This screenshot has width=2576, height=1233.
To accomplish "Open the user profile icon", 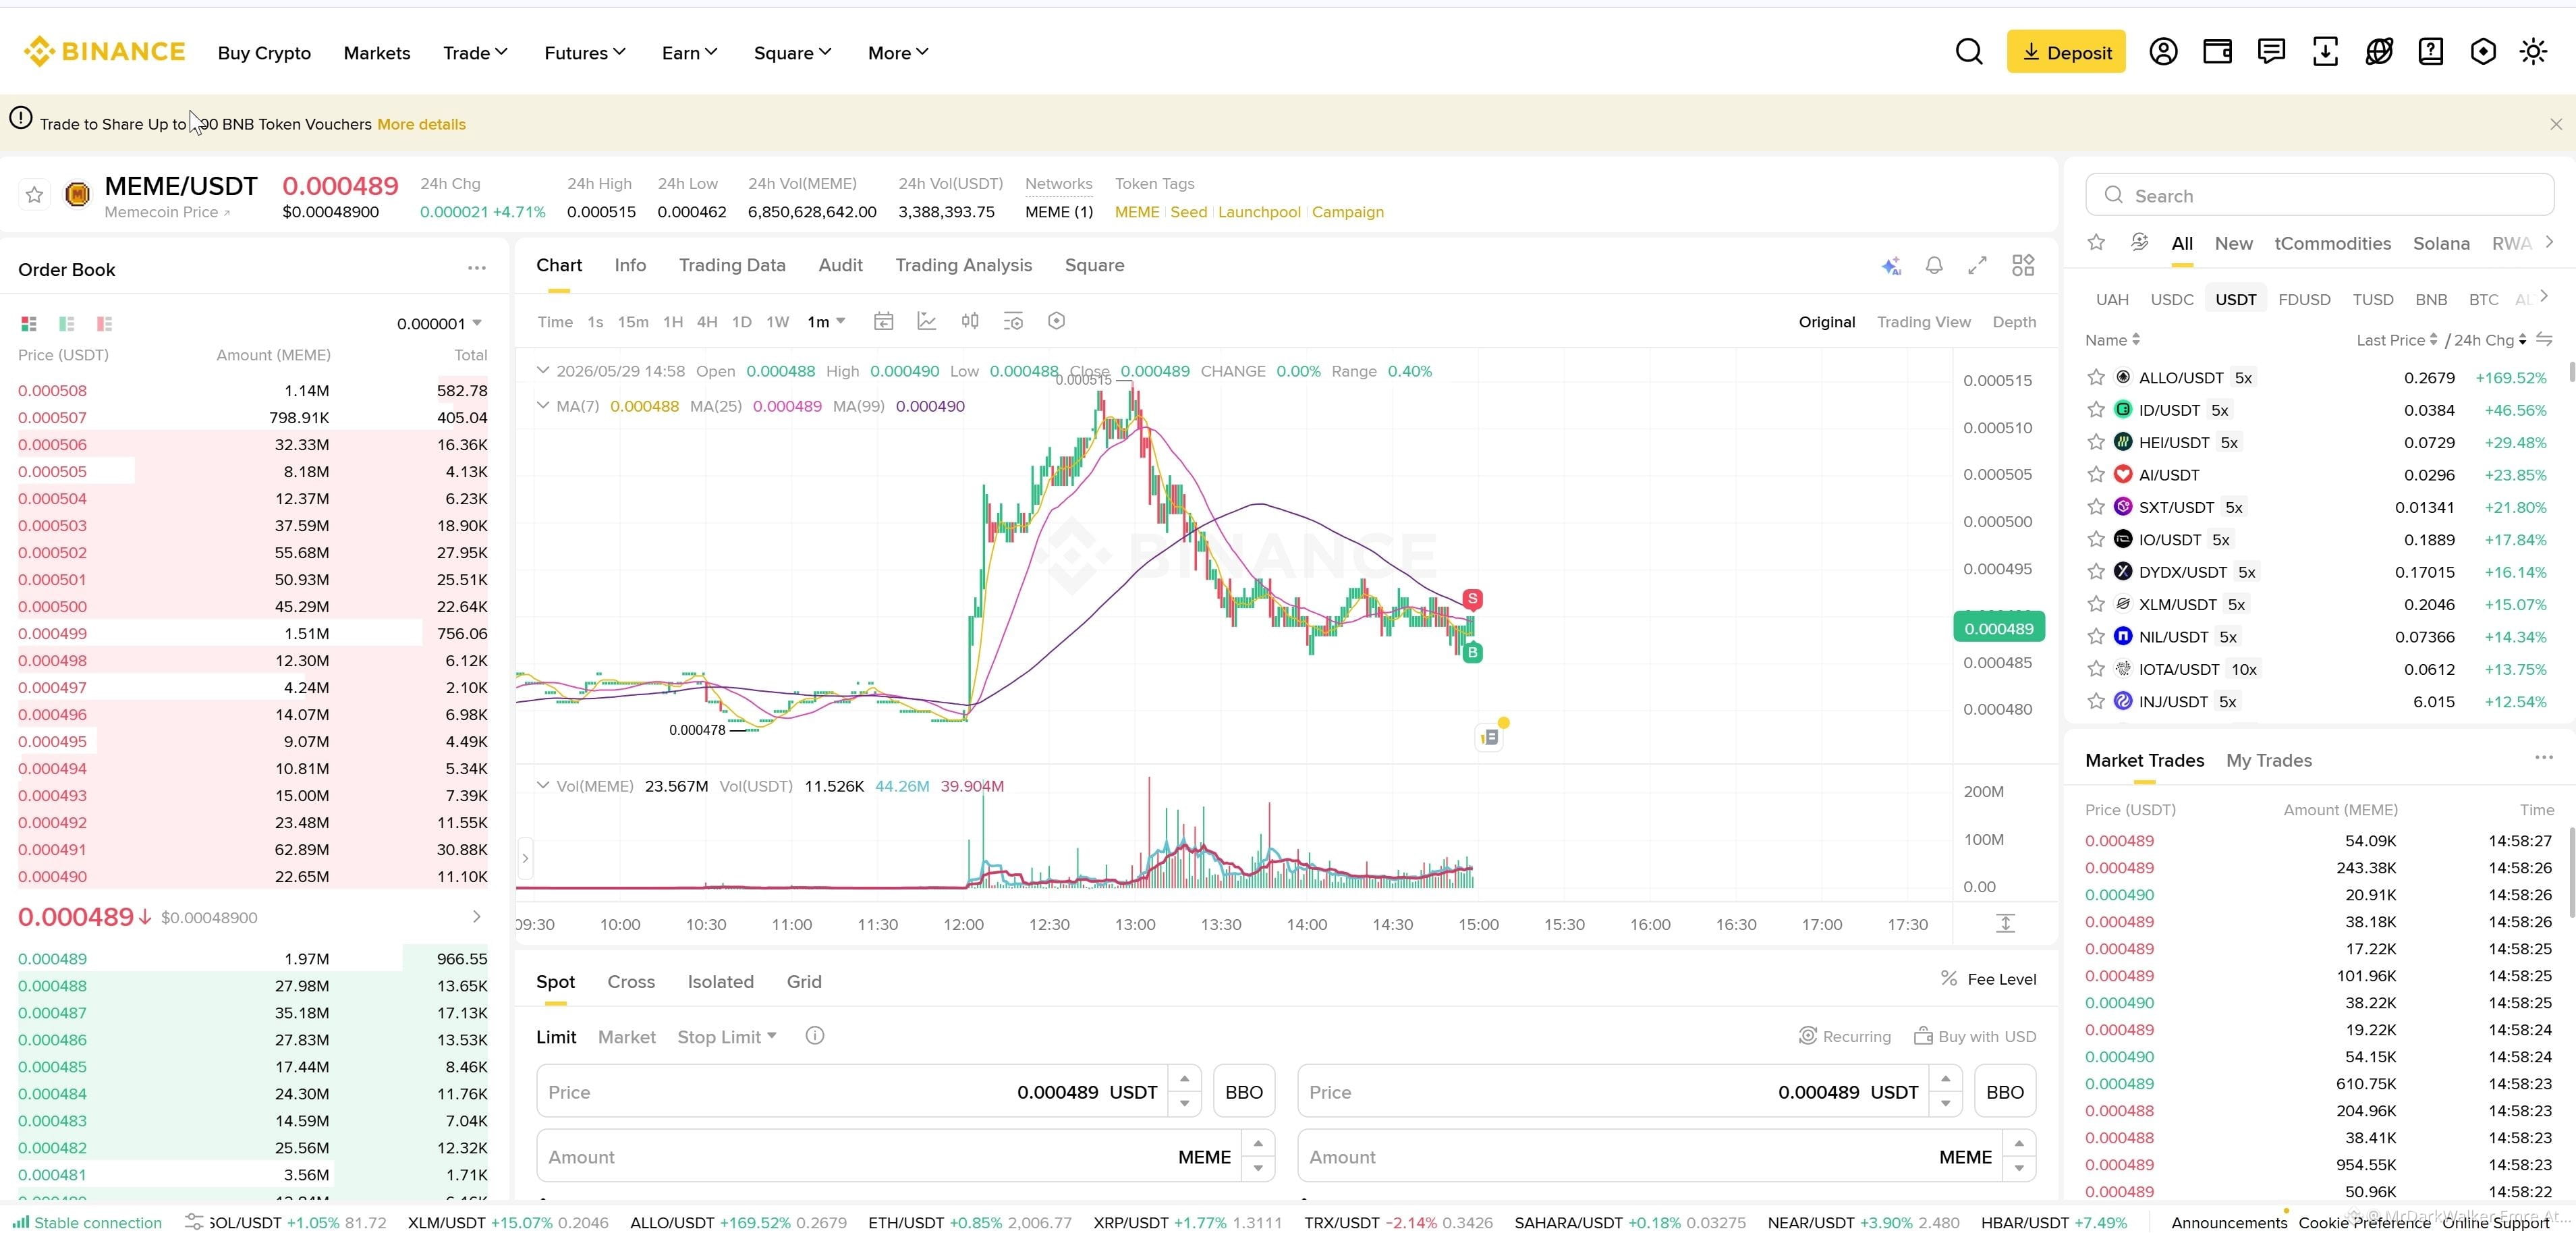I will [x=2163, y=52].
